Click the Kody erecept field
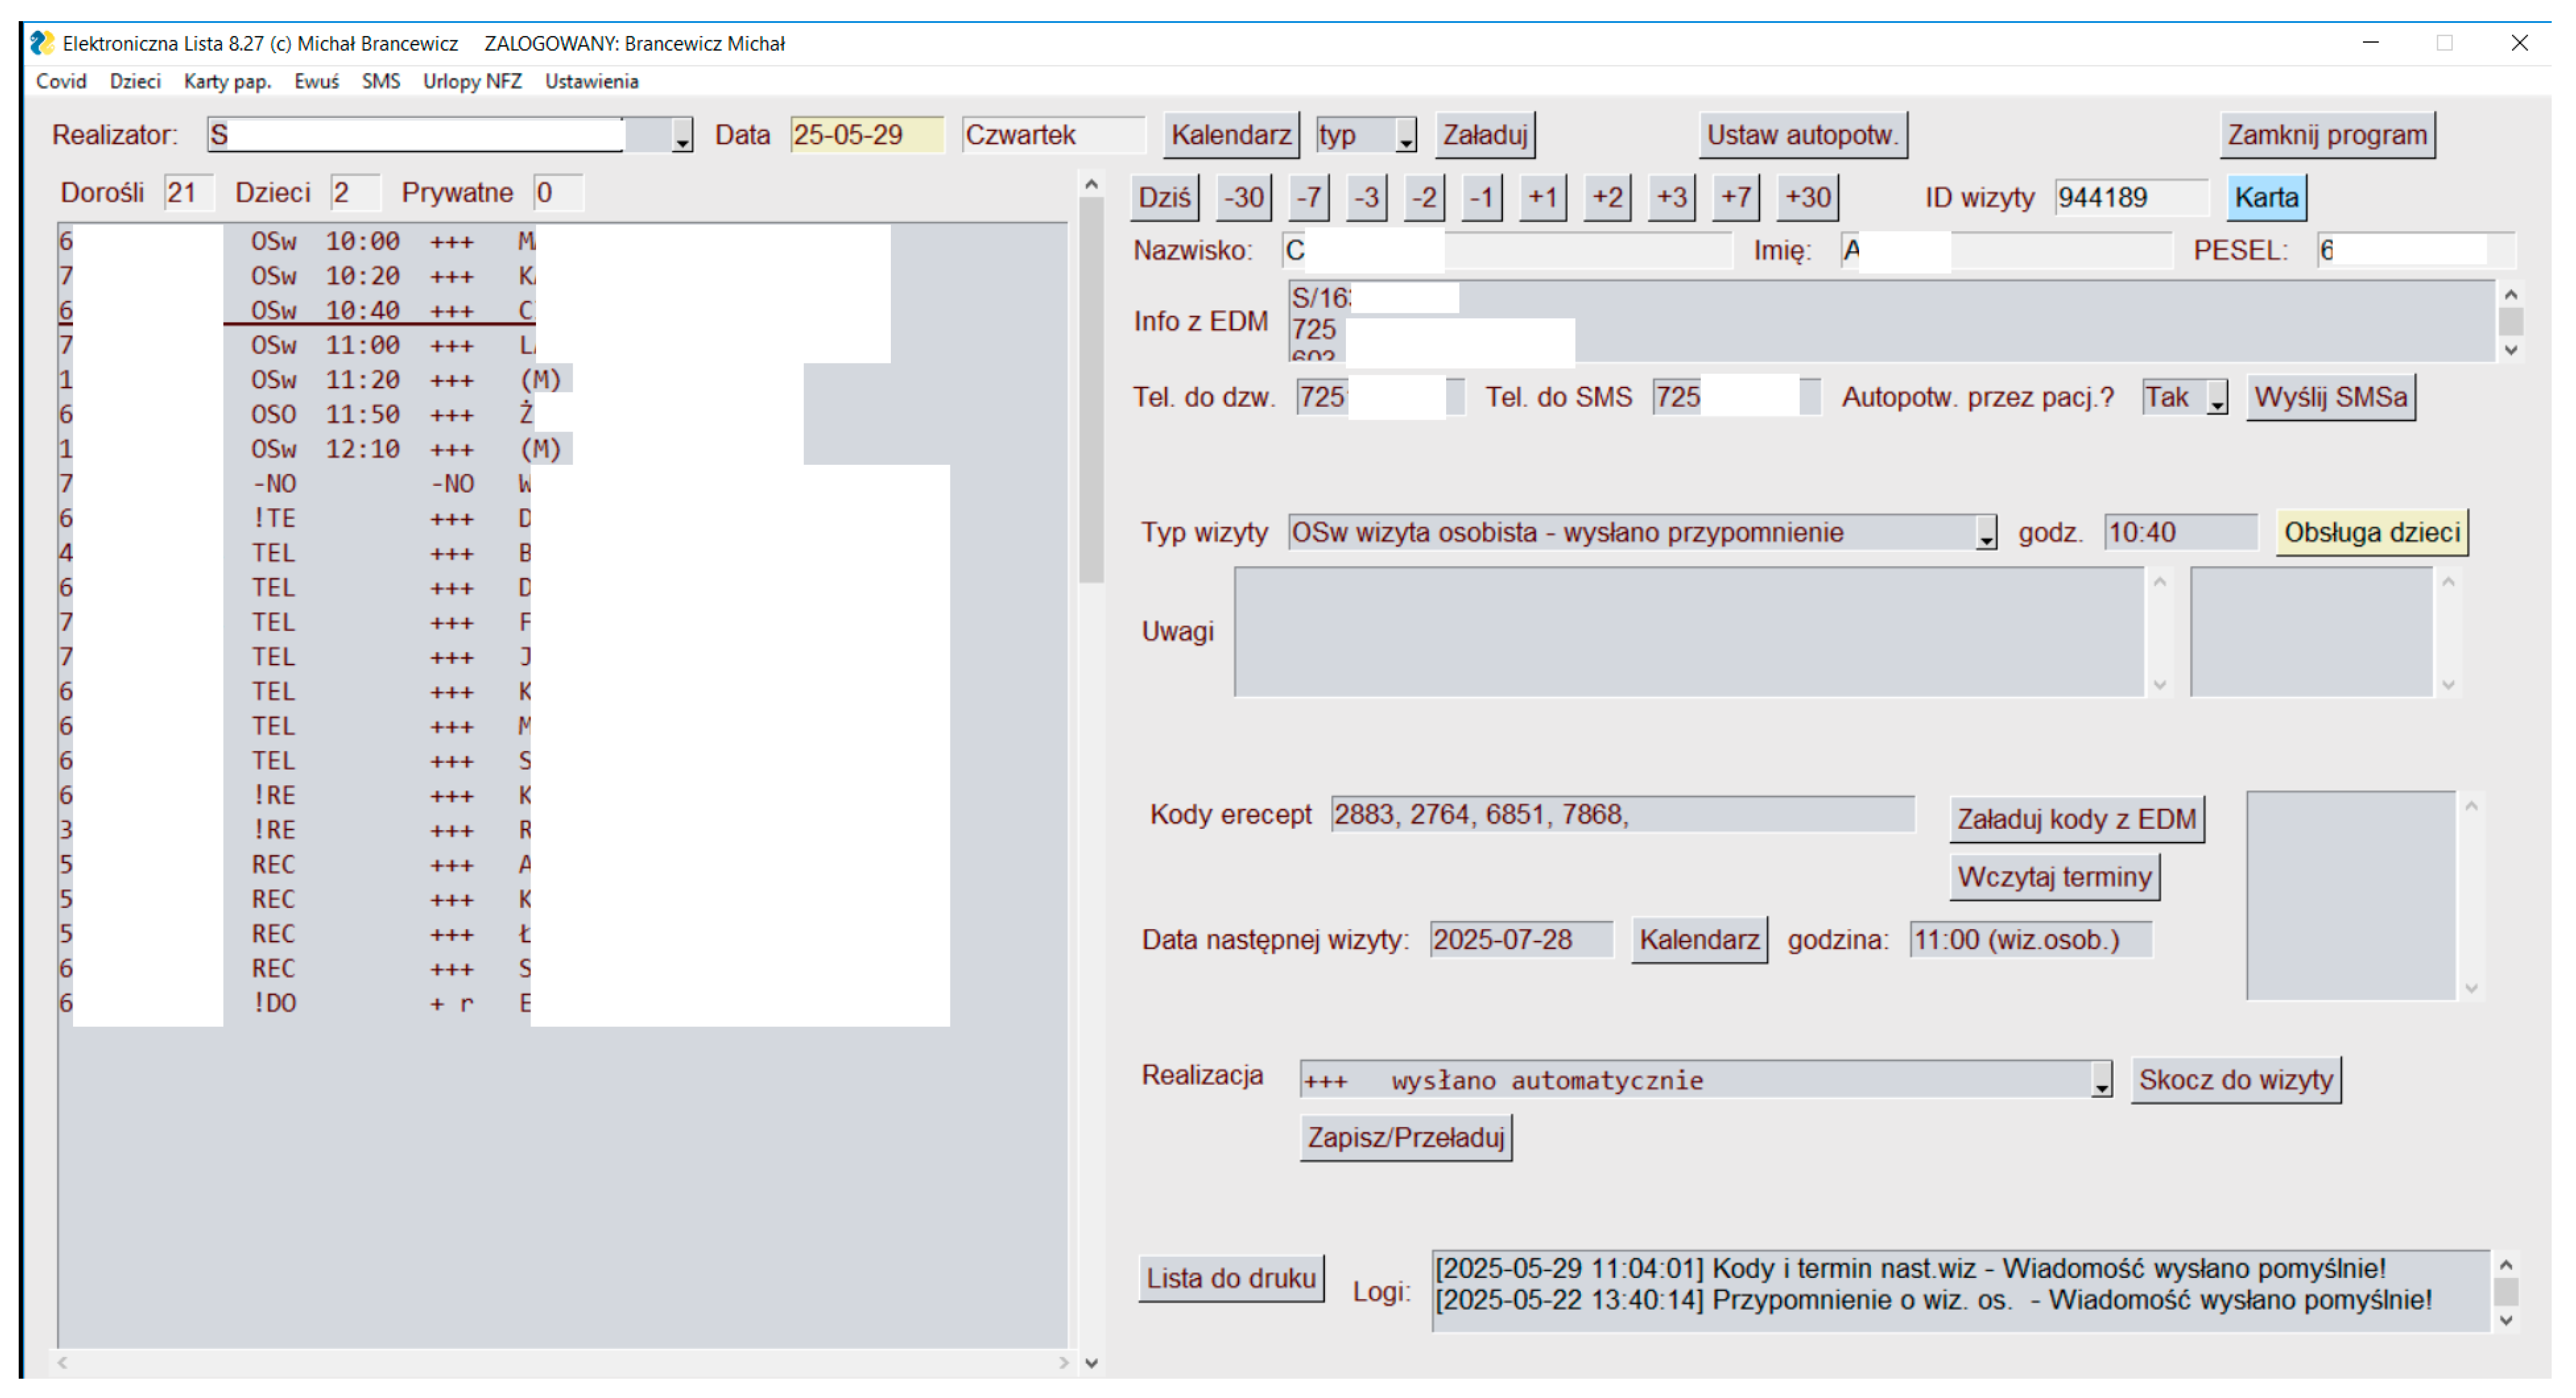This screenshot has height=1398, width=2576. [x=1622, y=814]
